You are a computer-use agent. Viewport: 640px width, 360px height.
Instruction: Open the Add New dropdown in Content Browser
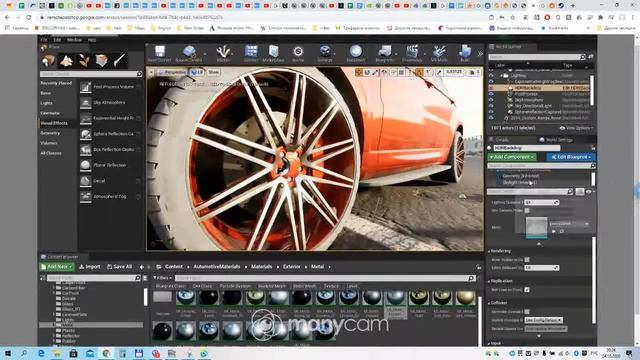(x=57, y=267)
